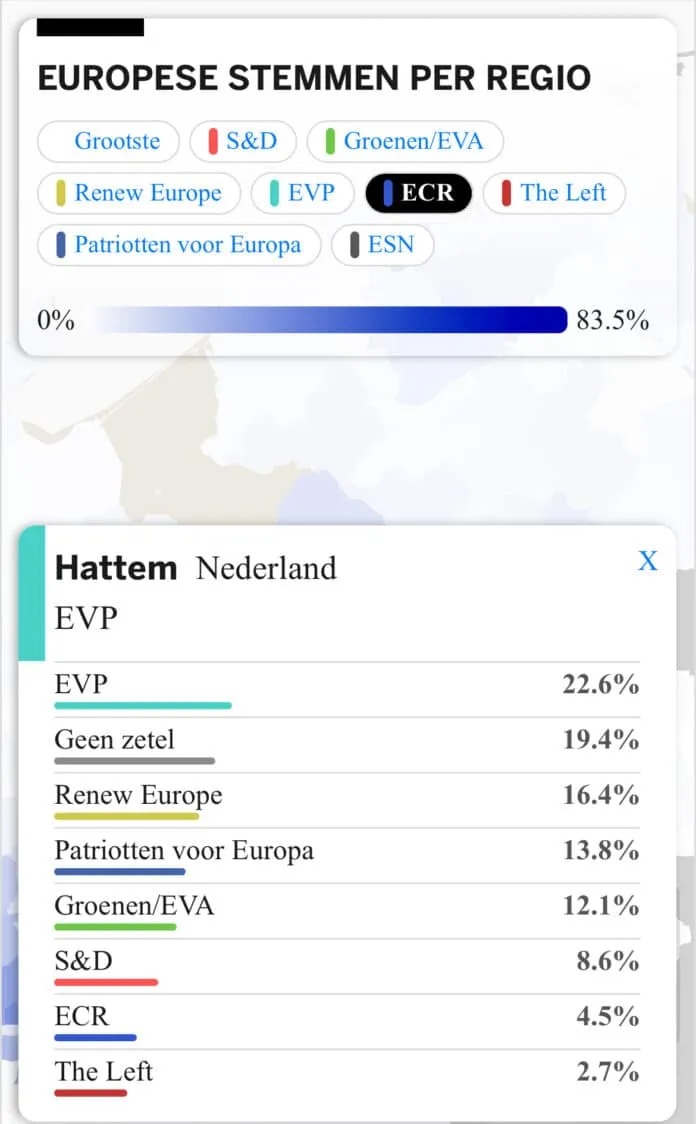Select the Renew Europe filter chip
Image resolution: width=696 pixels, height=1124 pixels.
(139, 193)
